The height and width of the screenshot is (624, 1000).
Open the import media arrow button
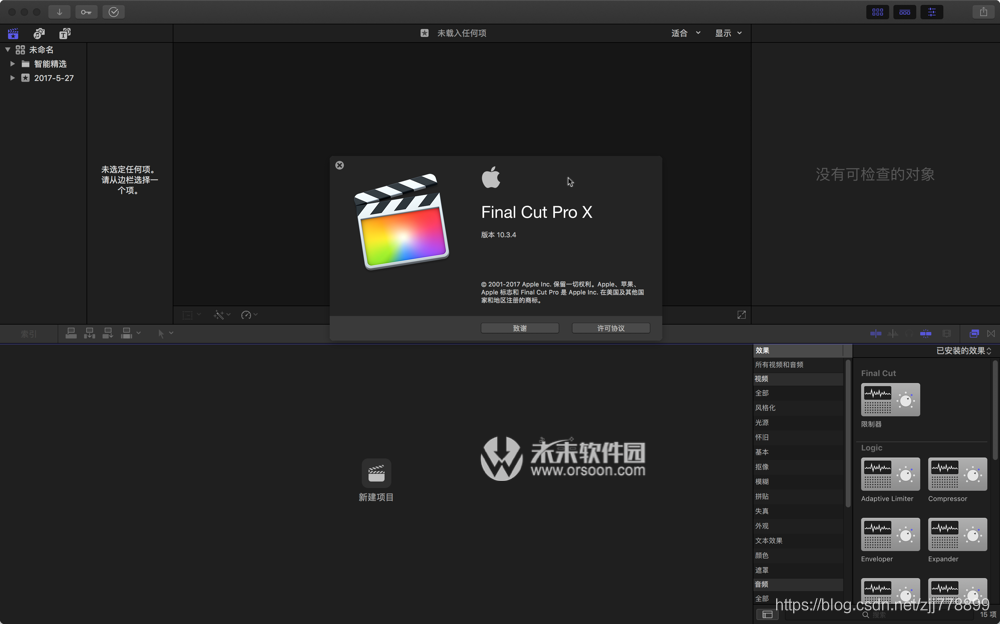click(x=59, y=12)
